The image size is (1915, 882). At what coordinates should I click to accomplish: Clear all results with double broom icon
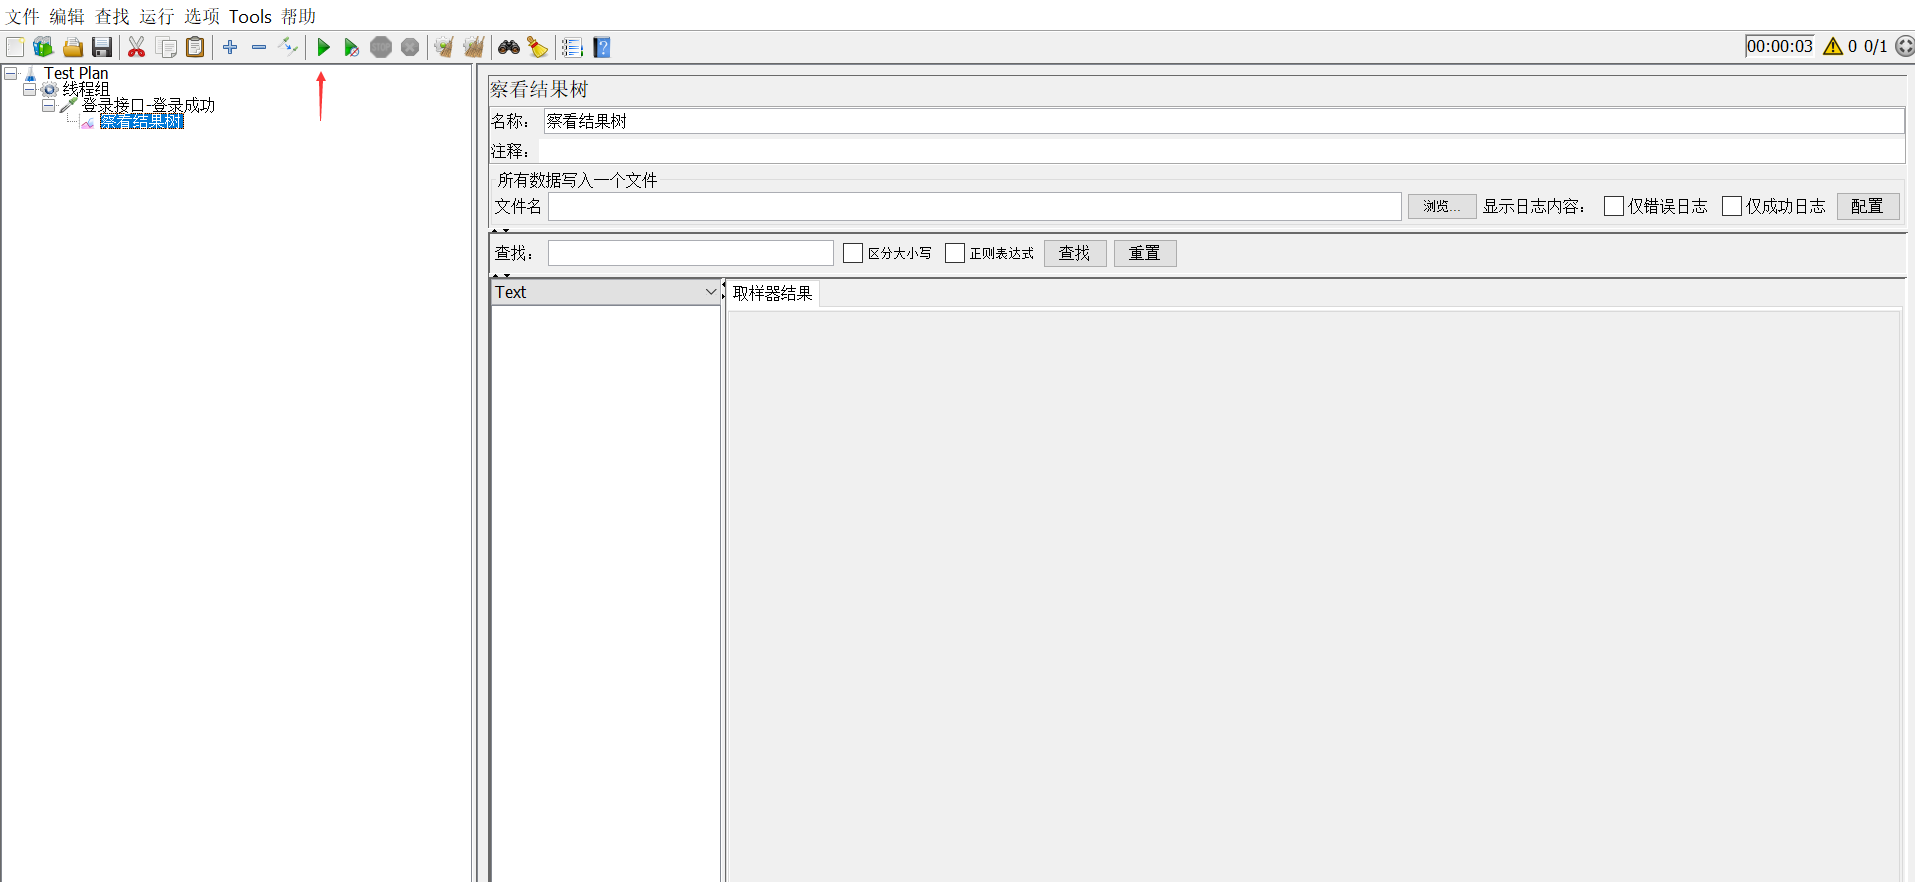pyautogui.click(x=474, y=47)
